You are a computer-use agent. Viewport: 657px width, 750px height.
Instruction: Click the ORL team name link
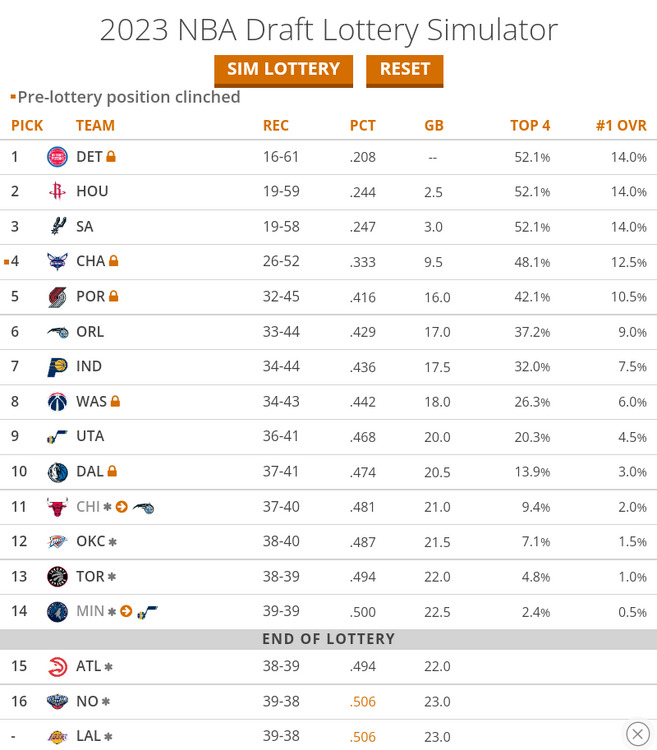(90, 332)
